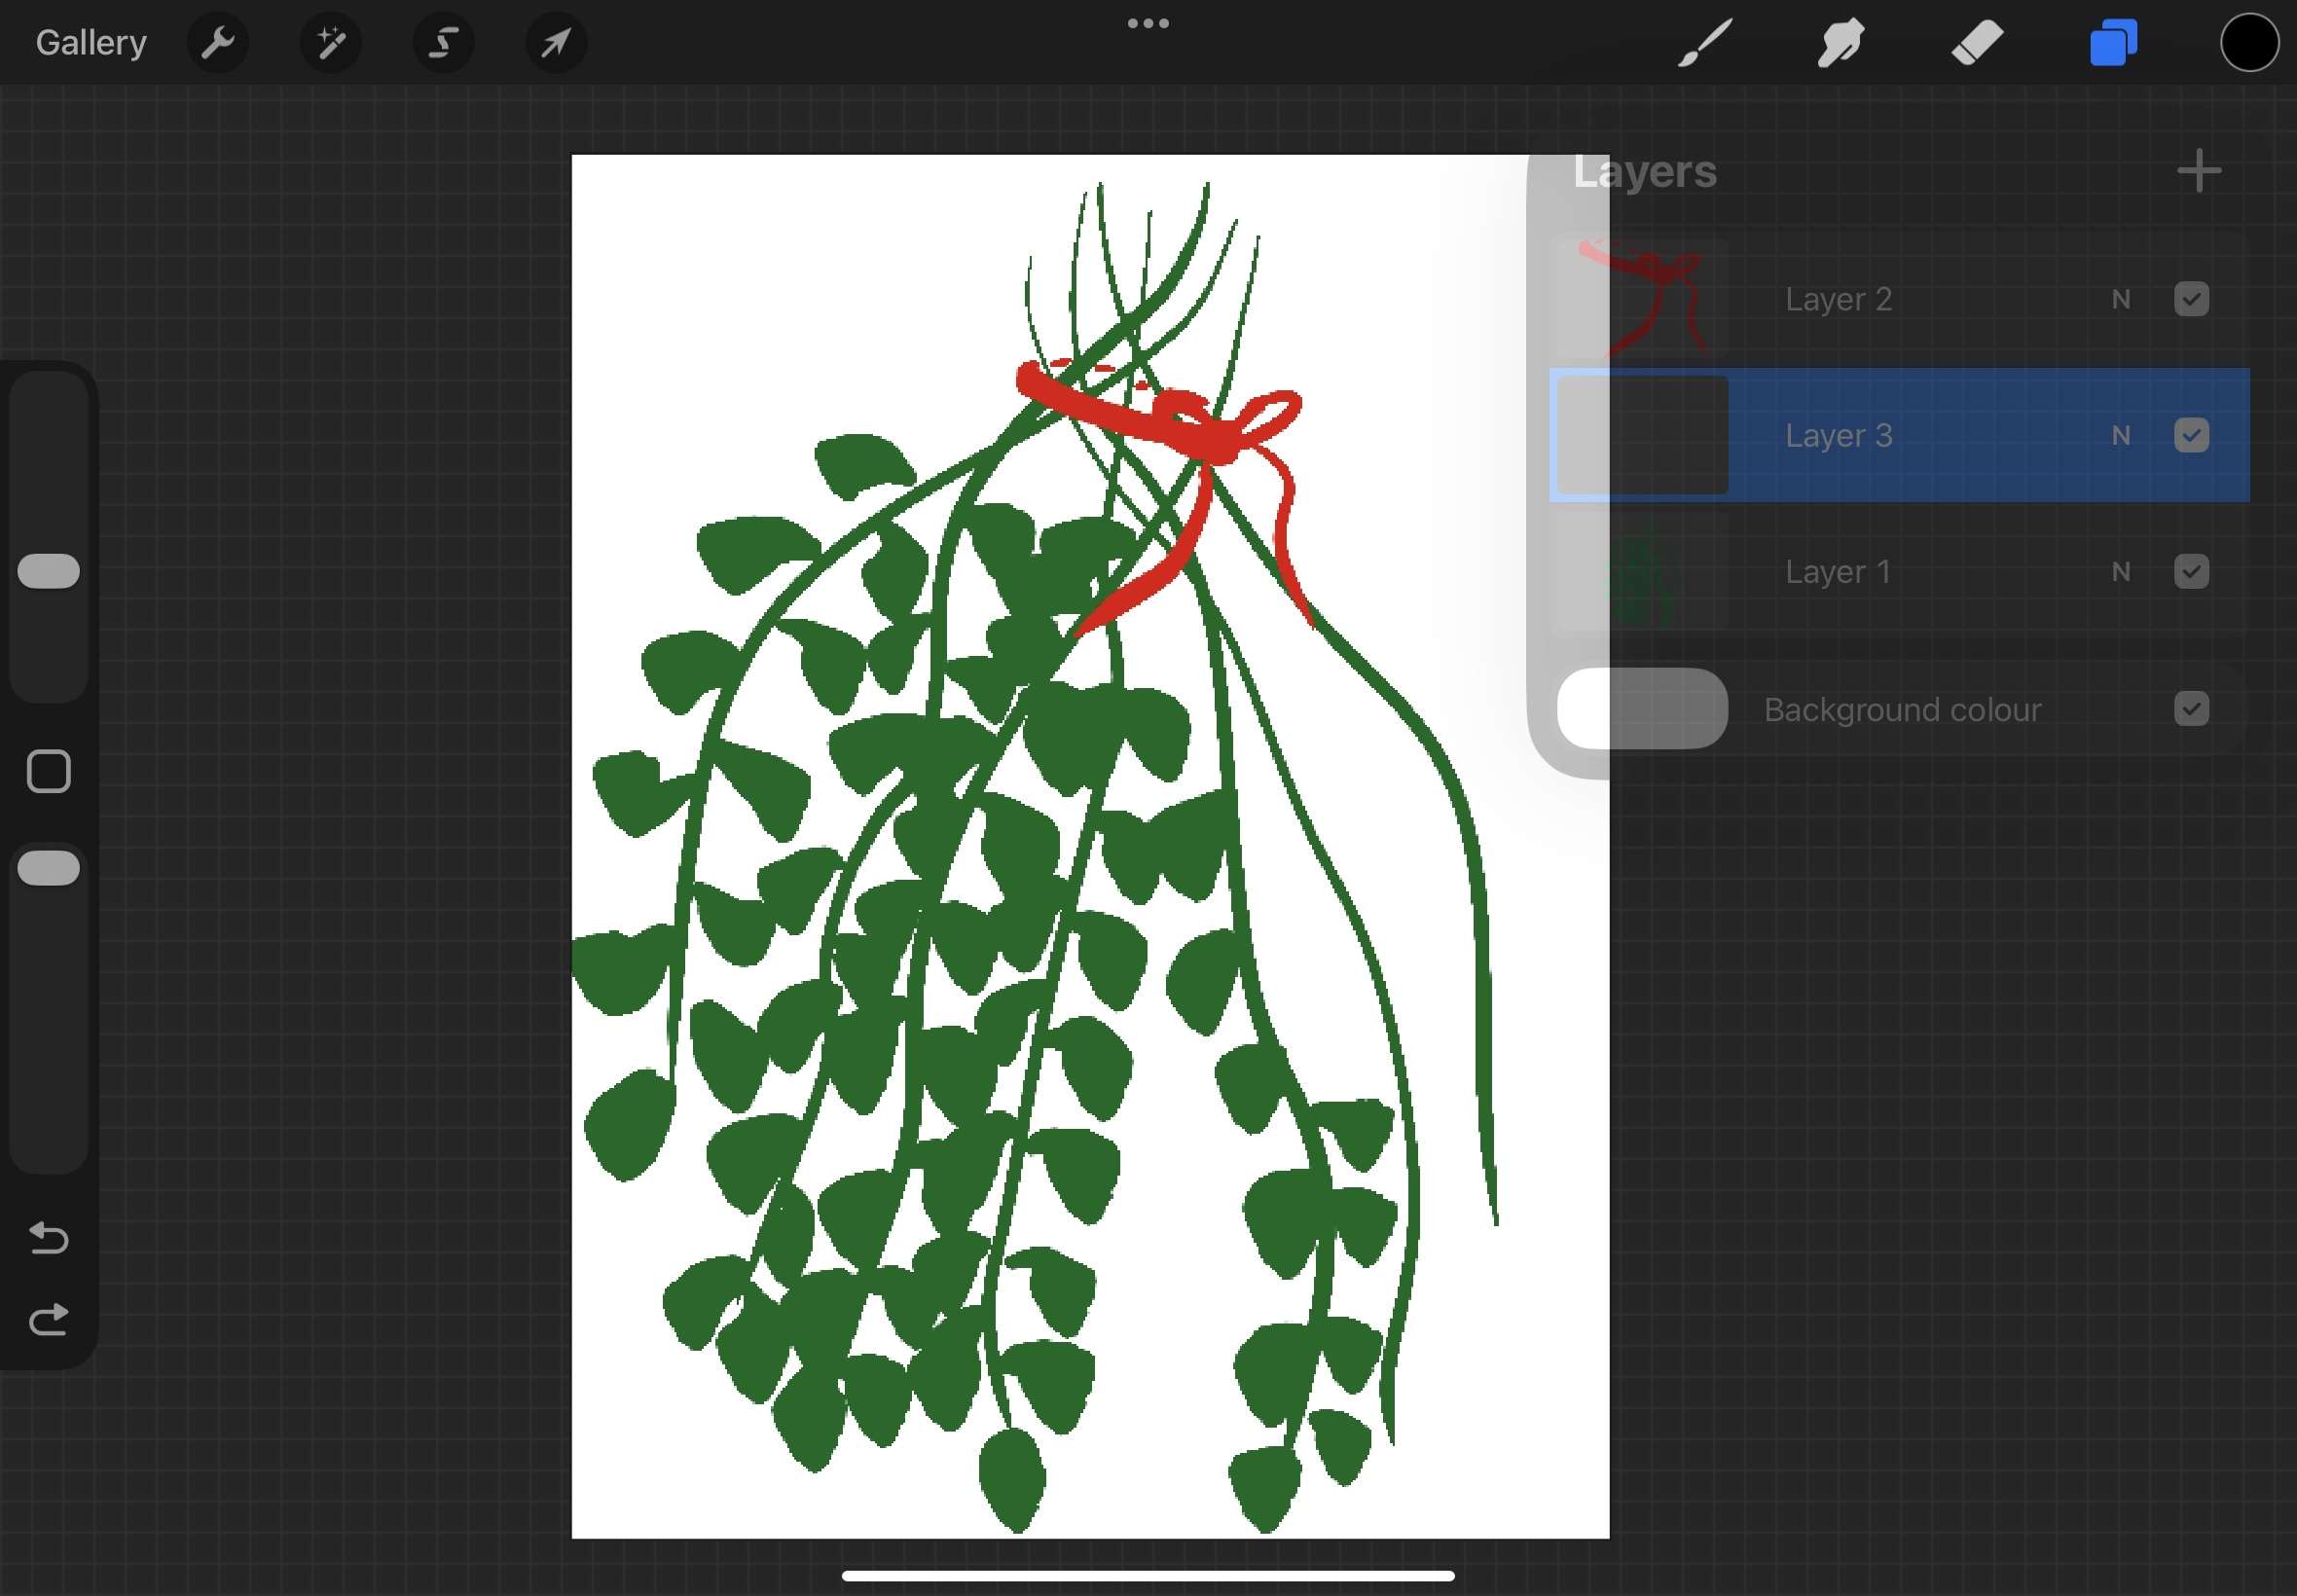
Task: Open blend mode N for Layer 2
Action: (2121, 299)
